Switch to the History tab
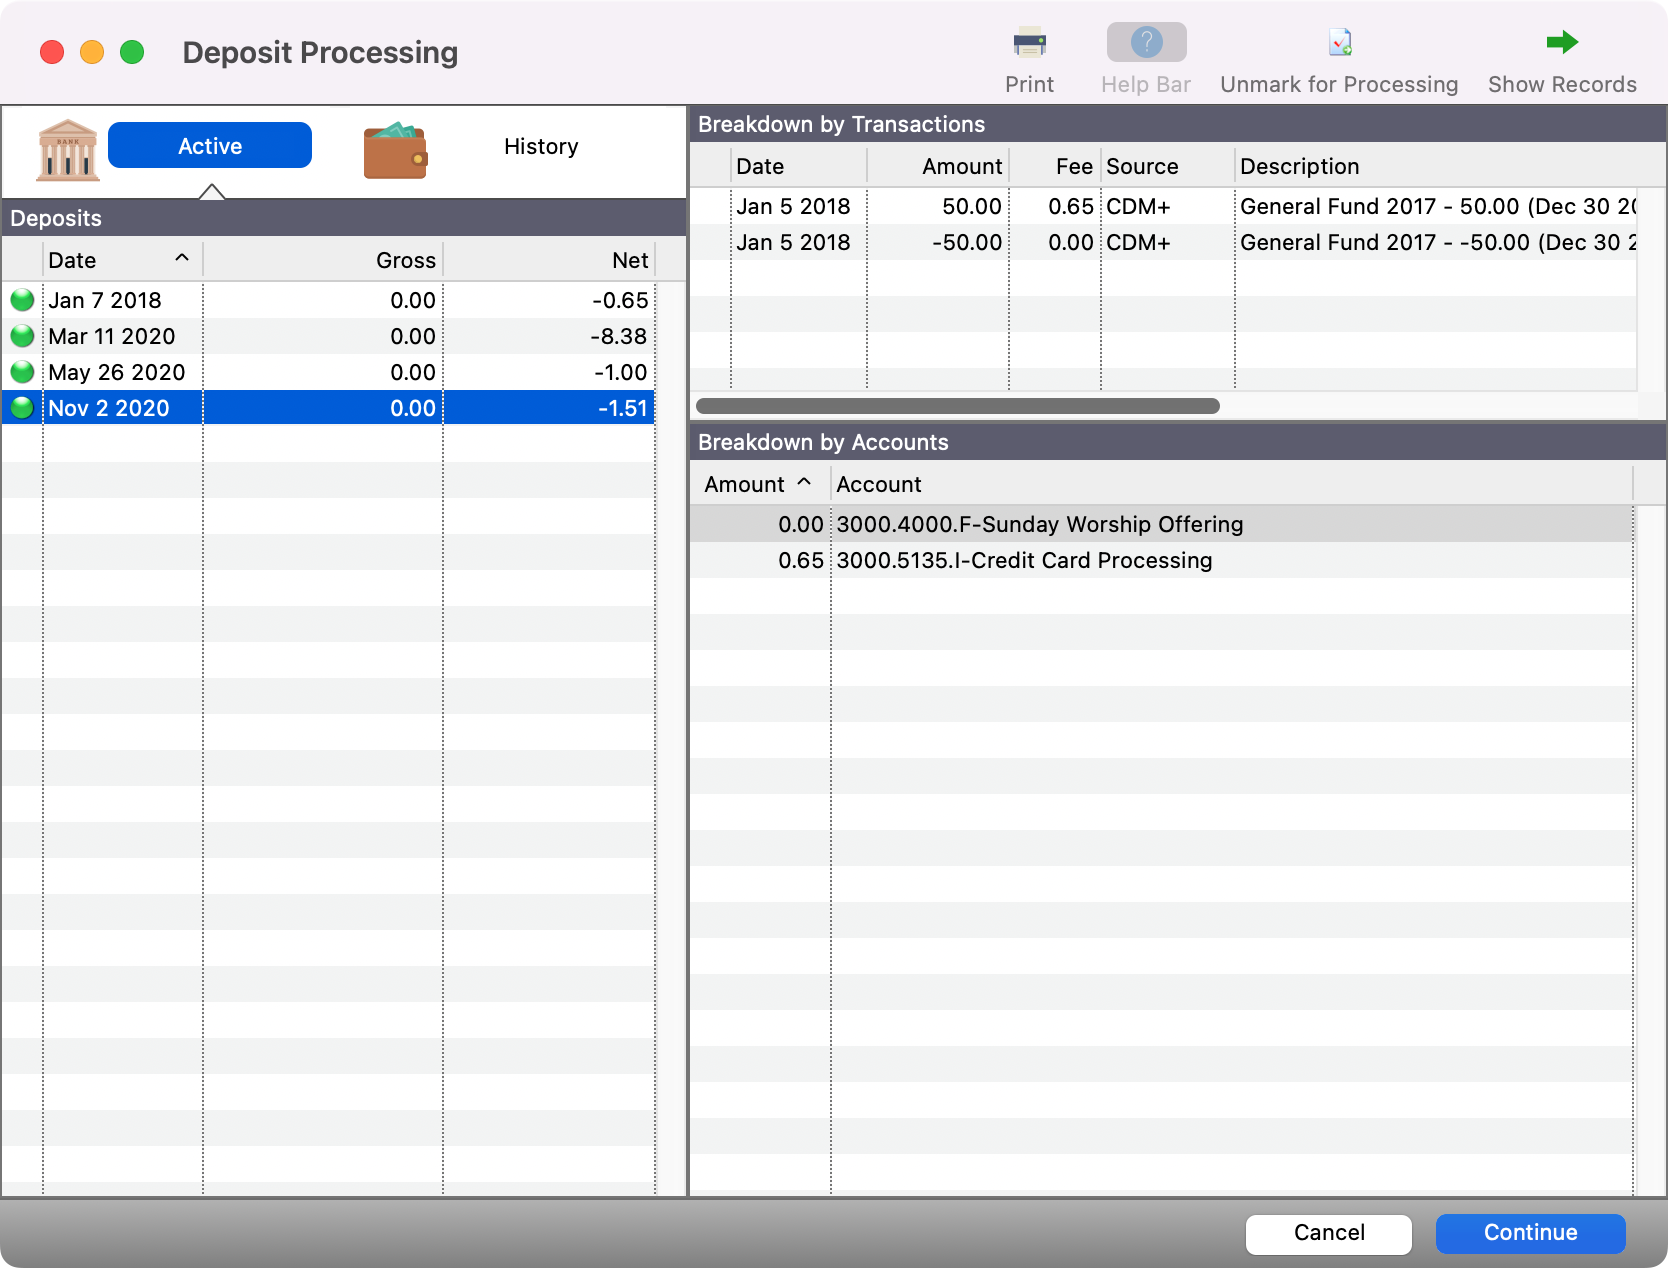 pos(541,146)
